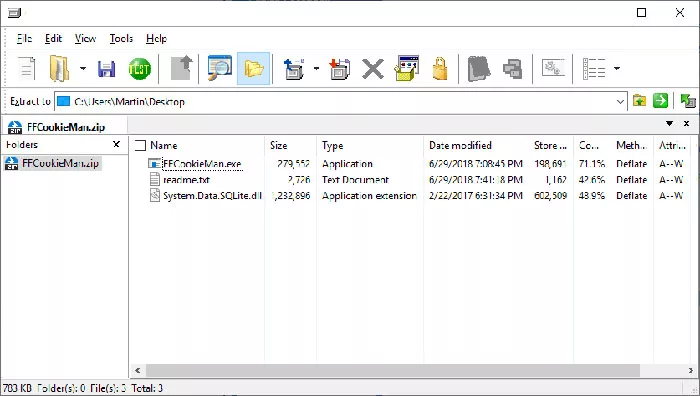This screenshot has width=700, height=396.
Task: Click the Application extension type cell
Action: point(369,196)
